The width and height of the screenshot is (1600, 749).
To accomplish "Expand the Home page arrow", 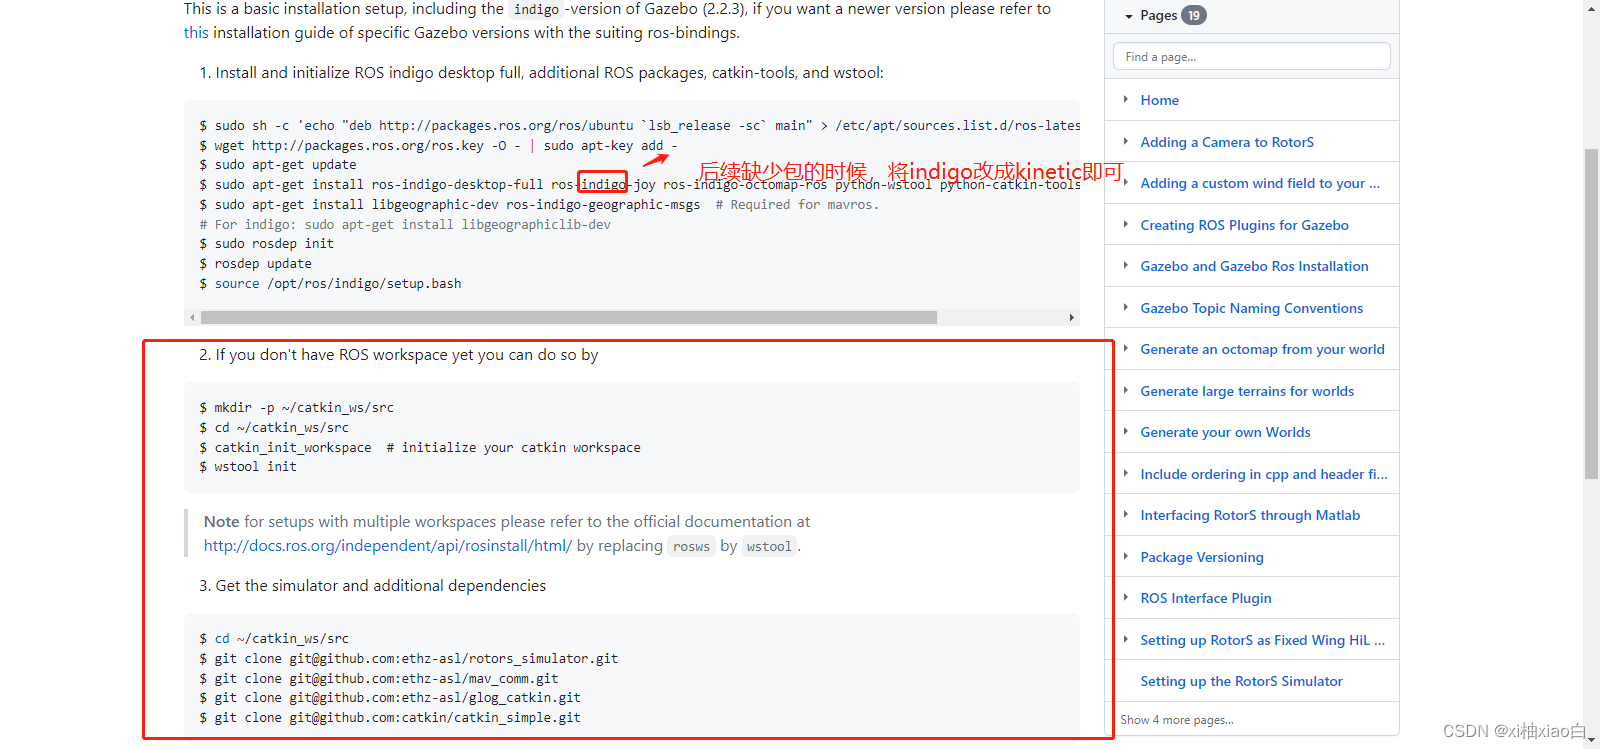I will (1126, 99).
